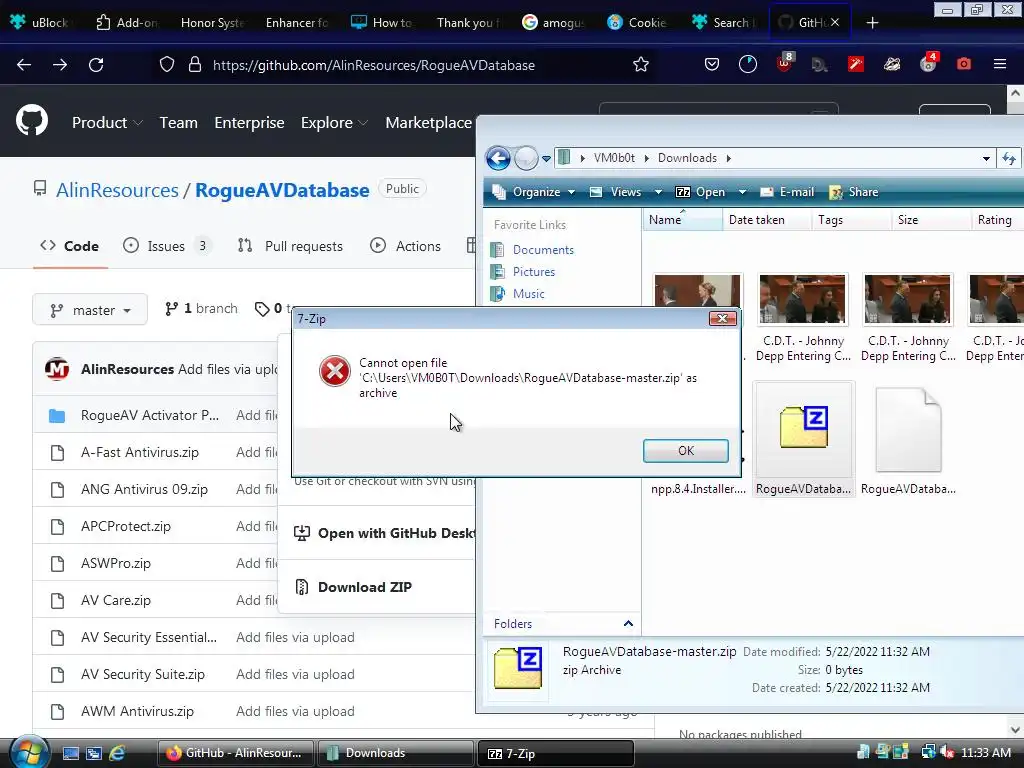1024x768 pixels.
Task: Refresh the Explorer Downloads folder
Action: point(1009,158)
